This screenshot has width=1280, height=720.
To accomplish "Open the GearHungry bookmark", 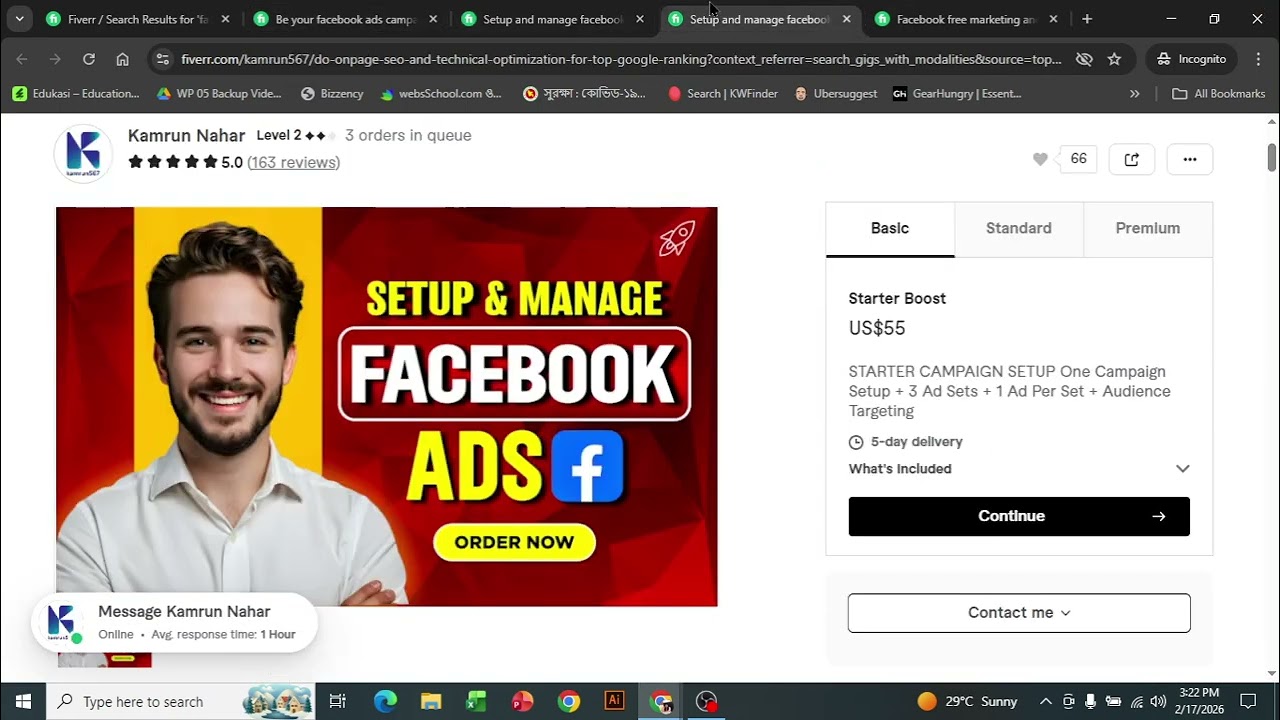I will click(957, 94).
